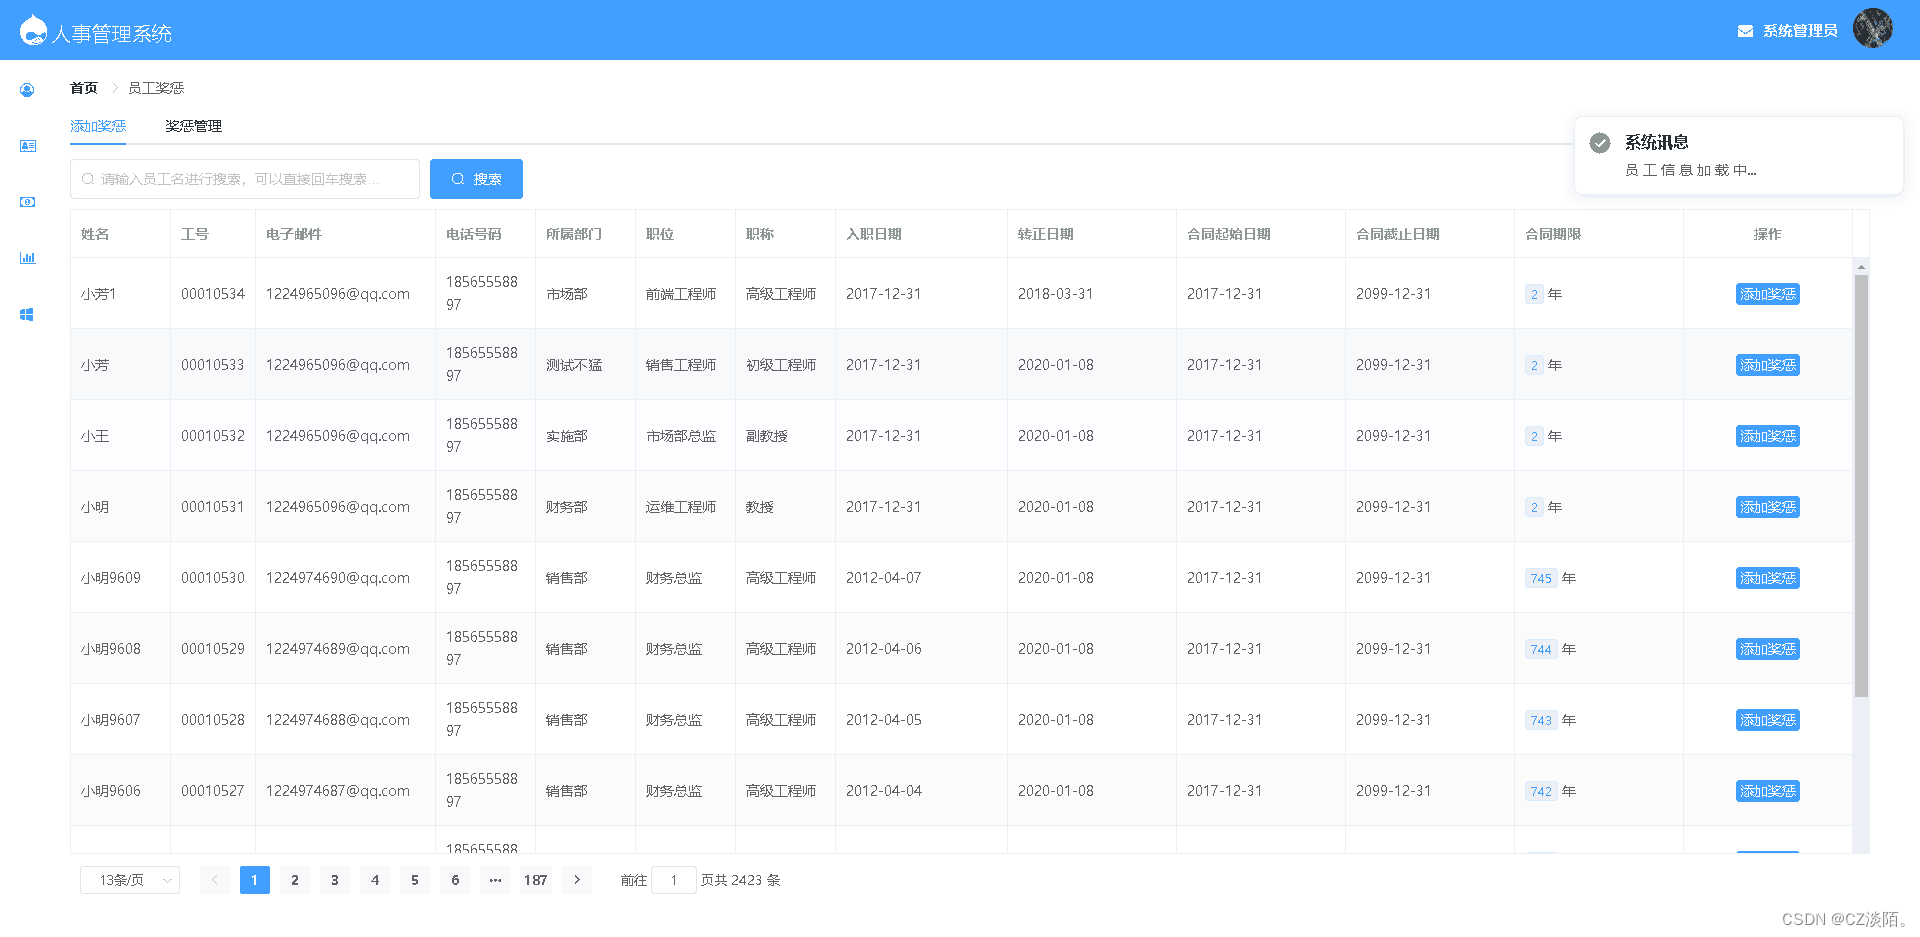This screenshot has width=1920, height=937.
Task: Click 添加奖惩 for employee 小明9607
Action: pyautogui.click(x=1767, y=720)
